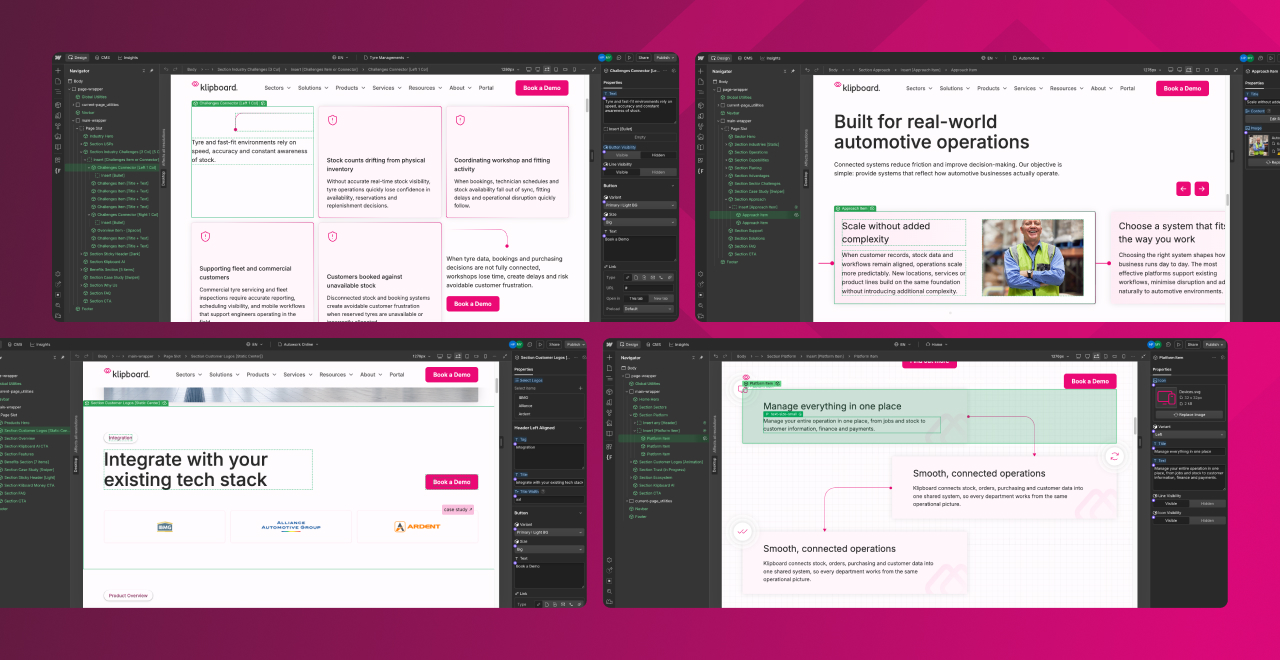This screenshot has height=660, width=1280.
Task: Click Share button in Autowork Online window
Action: [x=554, y=344]
